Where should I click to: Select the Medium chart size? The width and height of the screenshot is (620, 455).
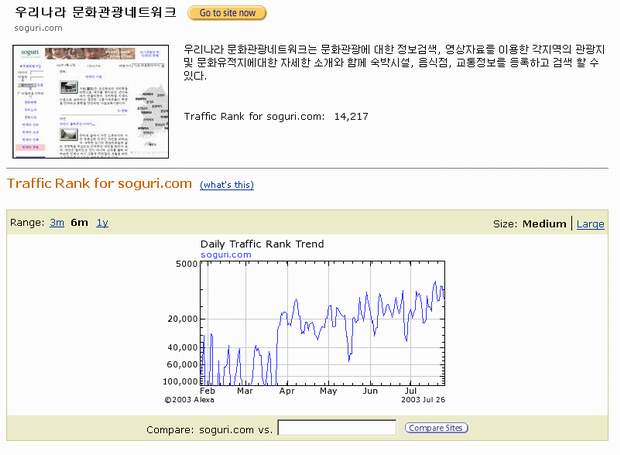coord(544,223)
